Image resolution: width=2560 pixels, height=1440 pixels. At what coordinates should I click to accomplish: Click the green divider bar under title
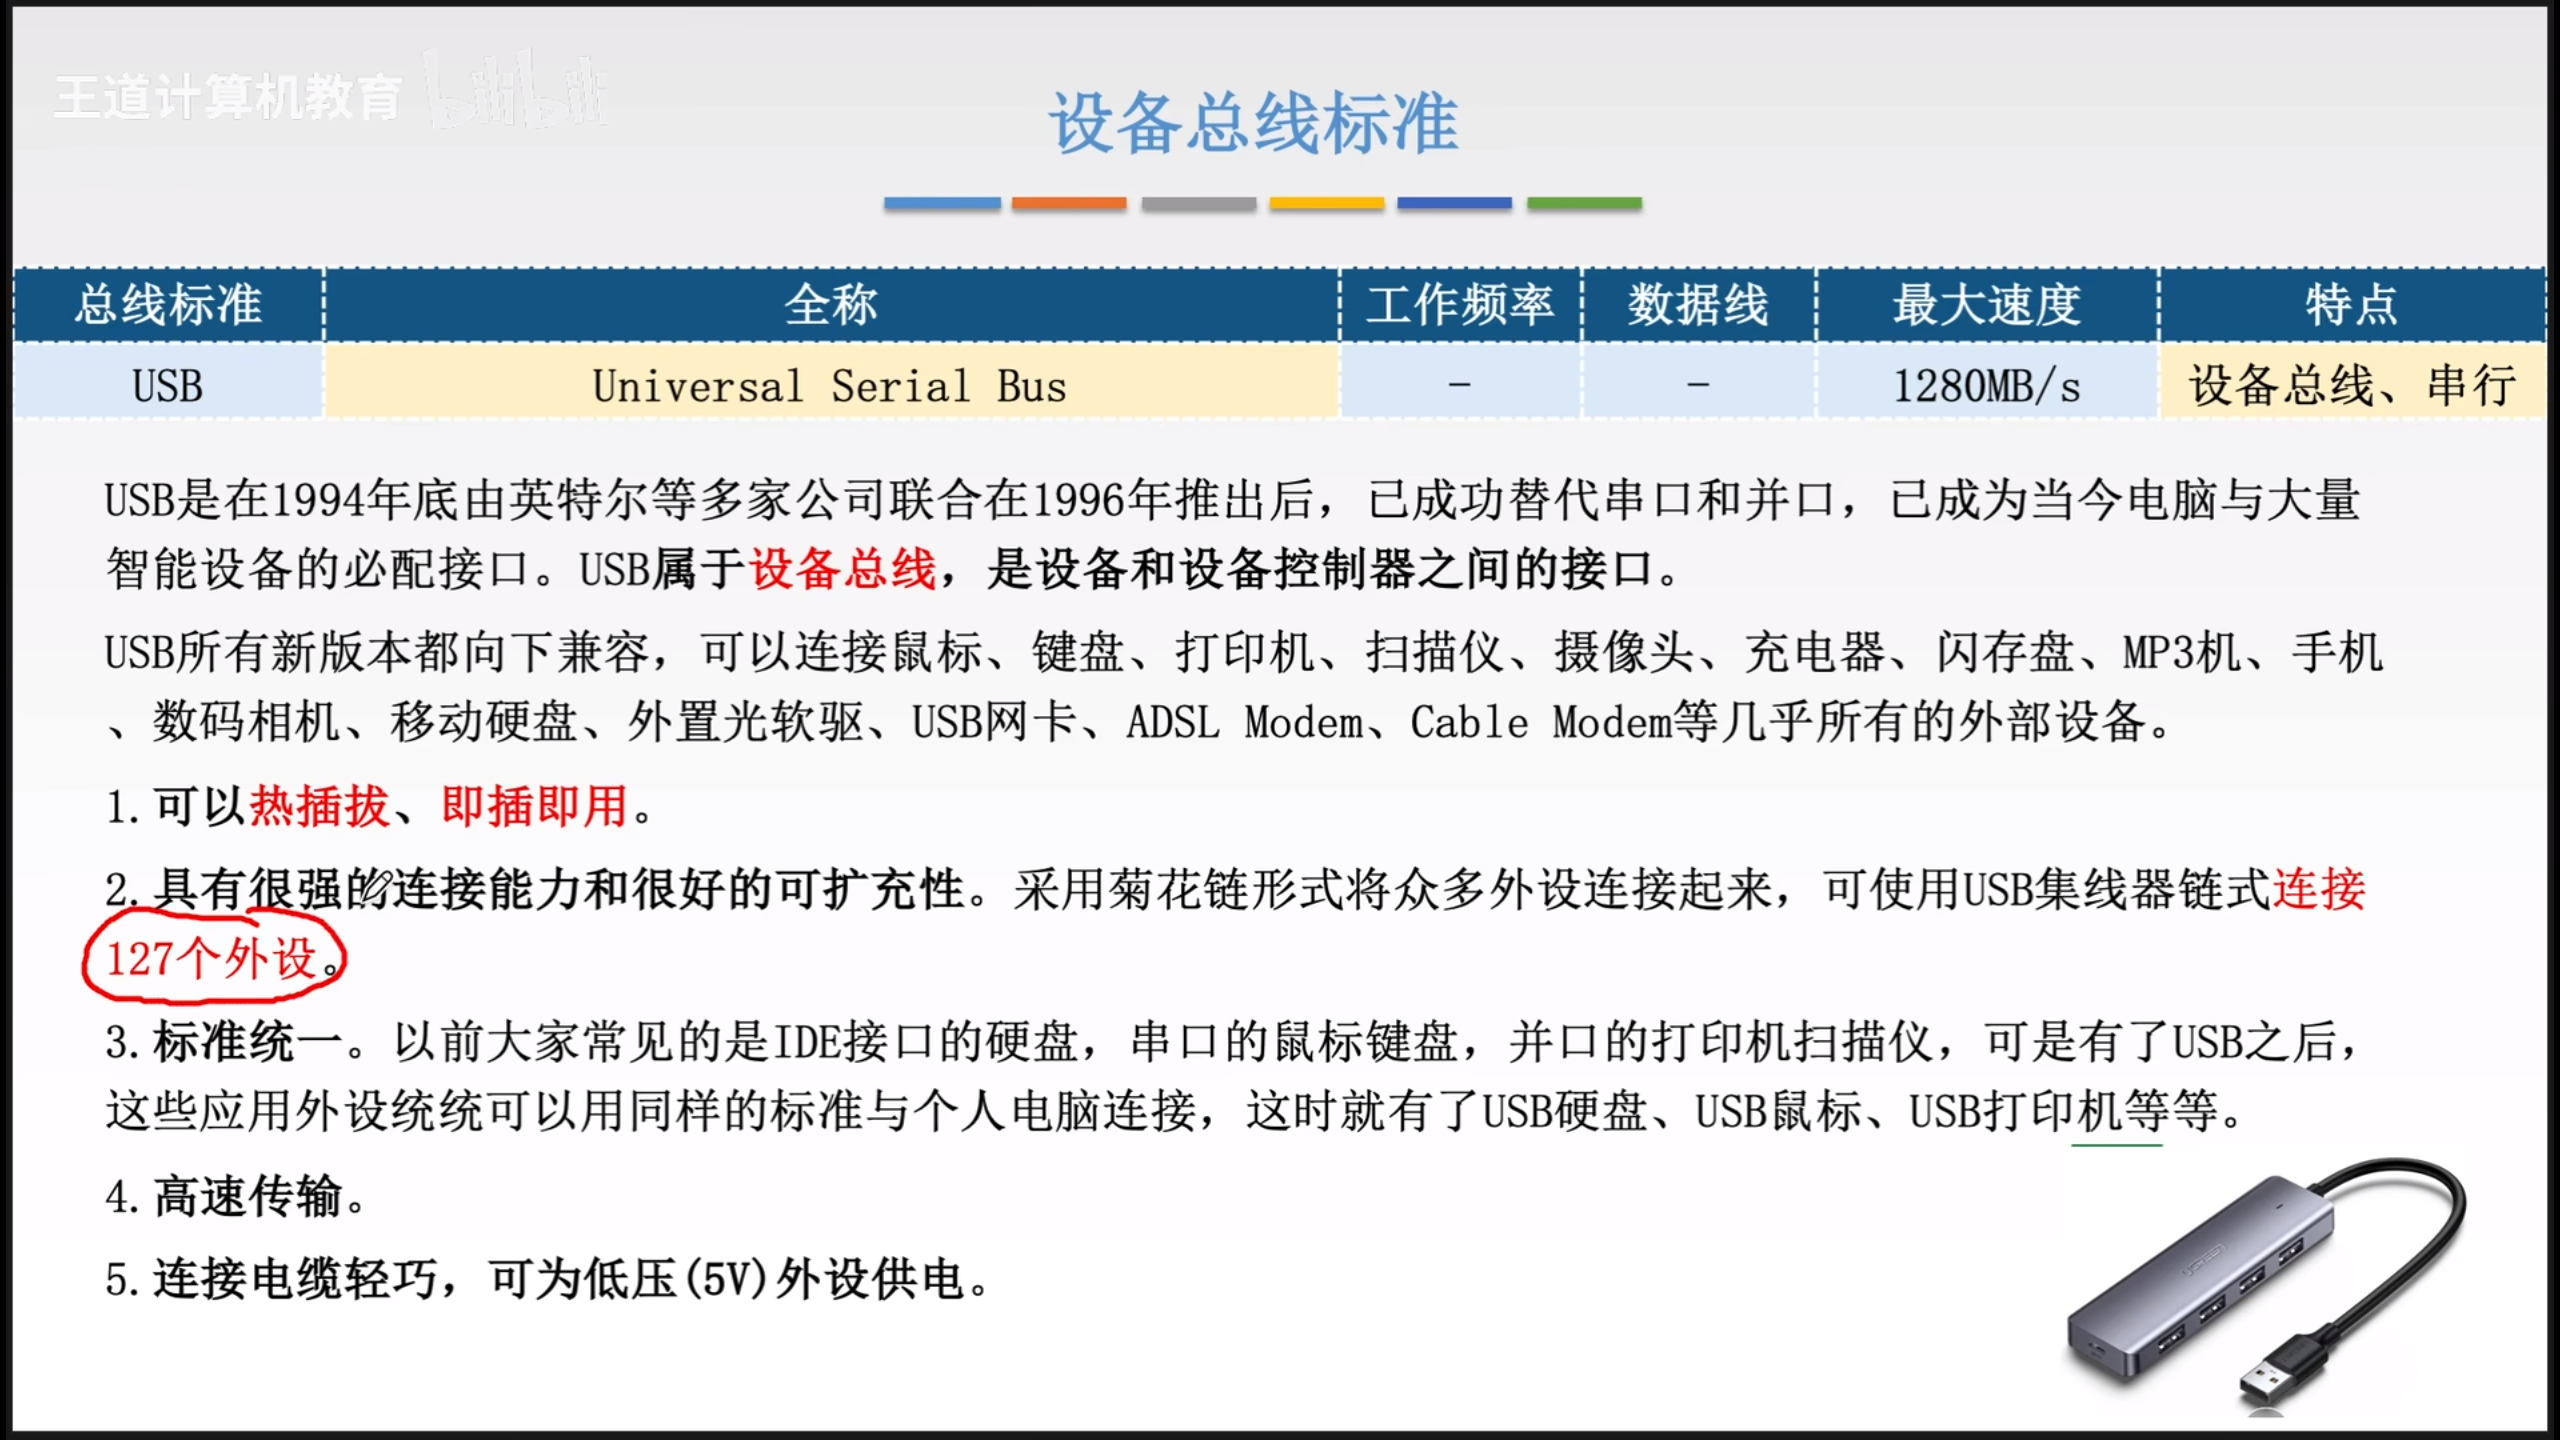click(x=1584, y=203)
